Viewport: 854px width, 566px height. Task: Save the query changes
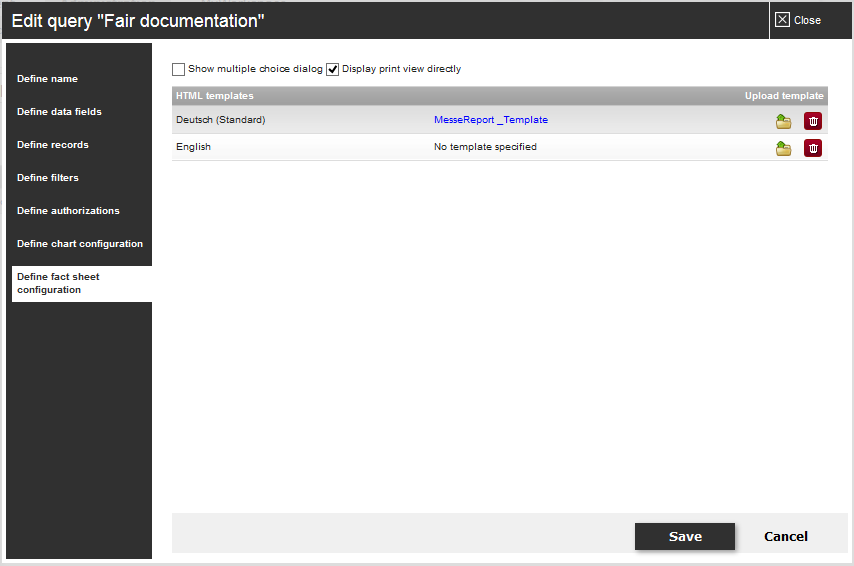pos(685,537)
